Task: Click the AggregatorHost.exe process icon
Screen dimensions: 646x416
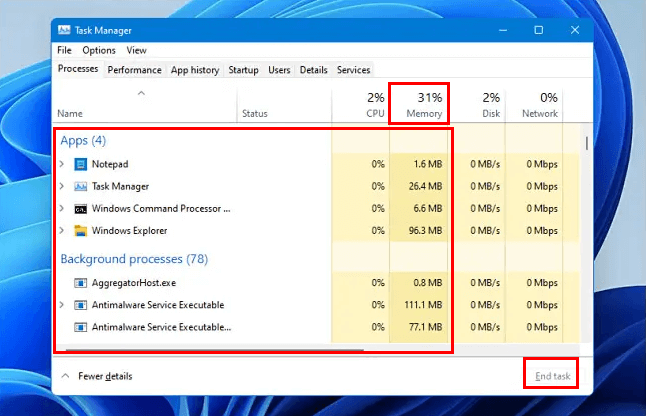Action: 81,283
